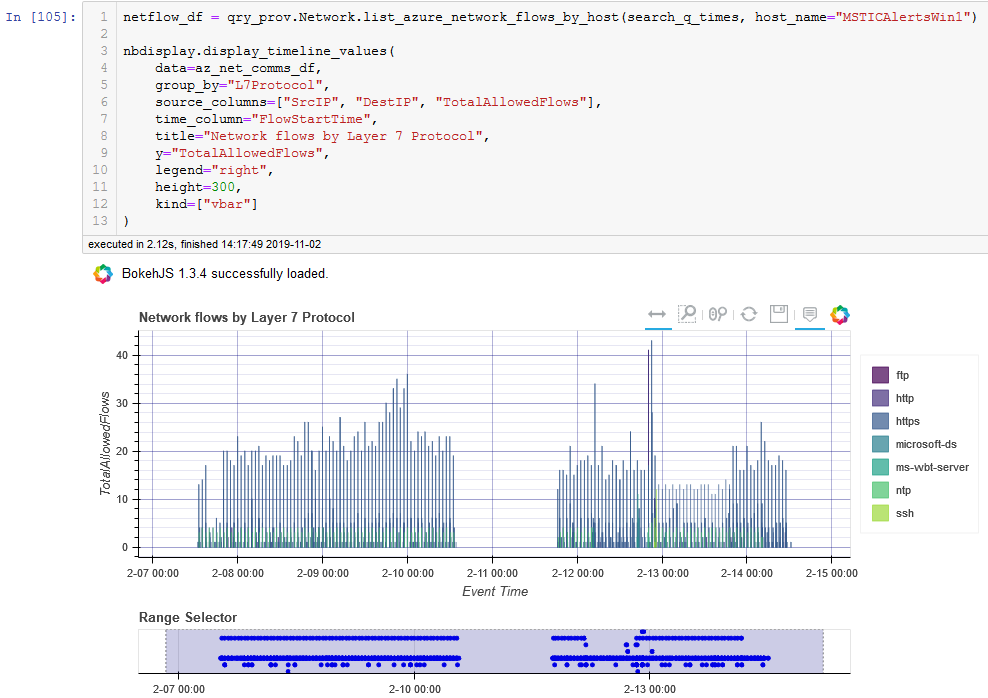Toggle the hover tooltip tool
The height and width of the screenshot is (698, 988).
(x=810, y=314)
